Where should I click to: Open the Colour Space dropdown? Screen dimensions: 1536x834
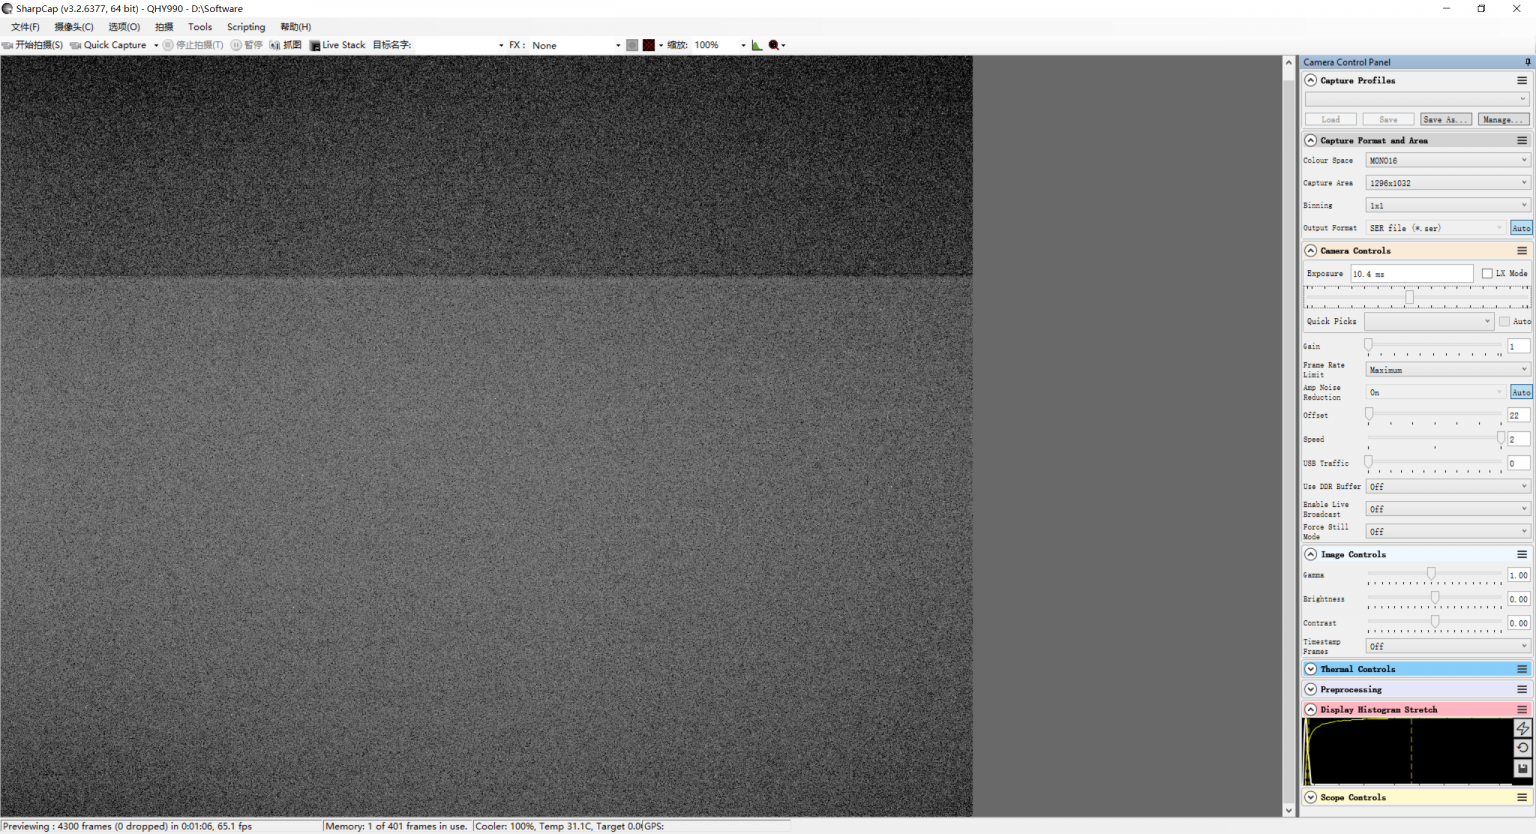point(1448,160)
